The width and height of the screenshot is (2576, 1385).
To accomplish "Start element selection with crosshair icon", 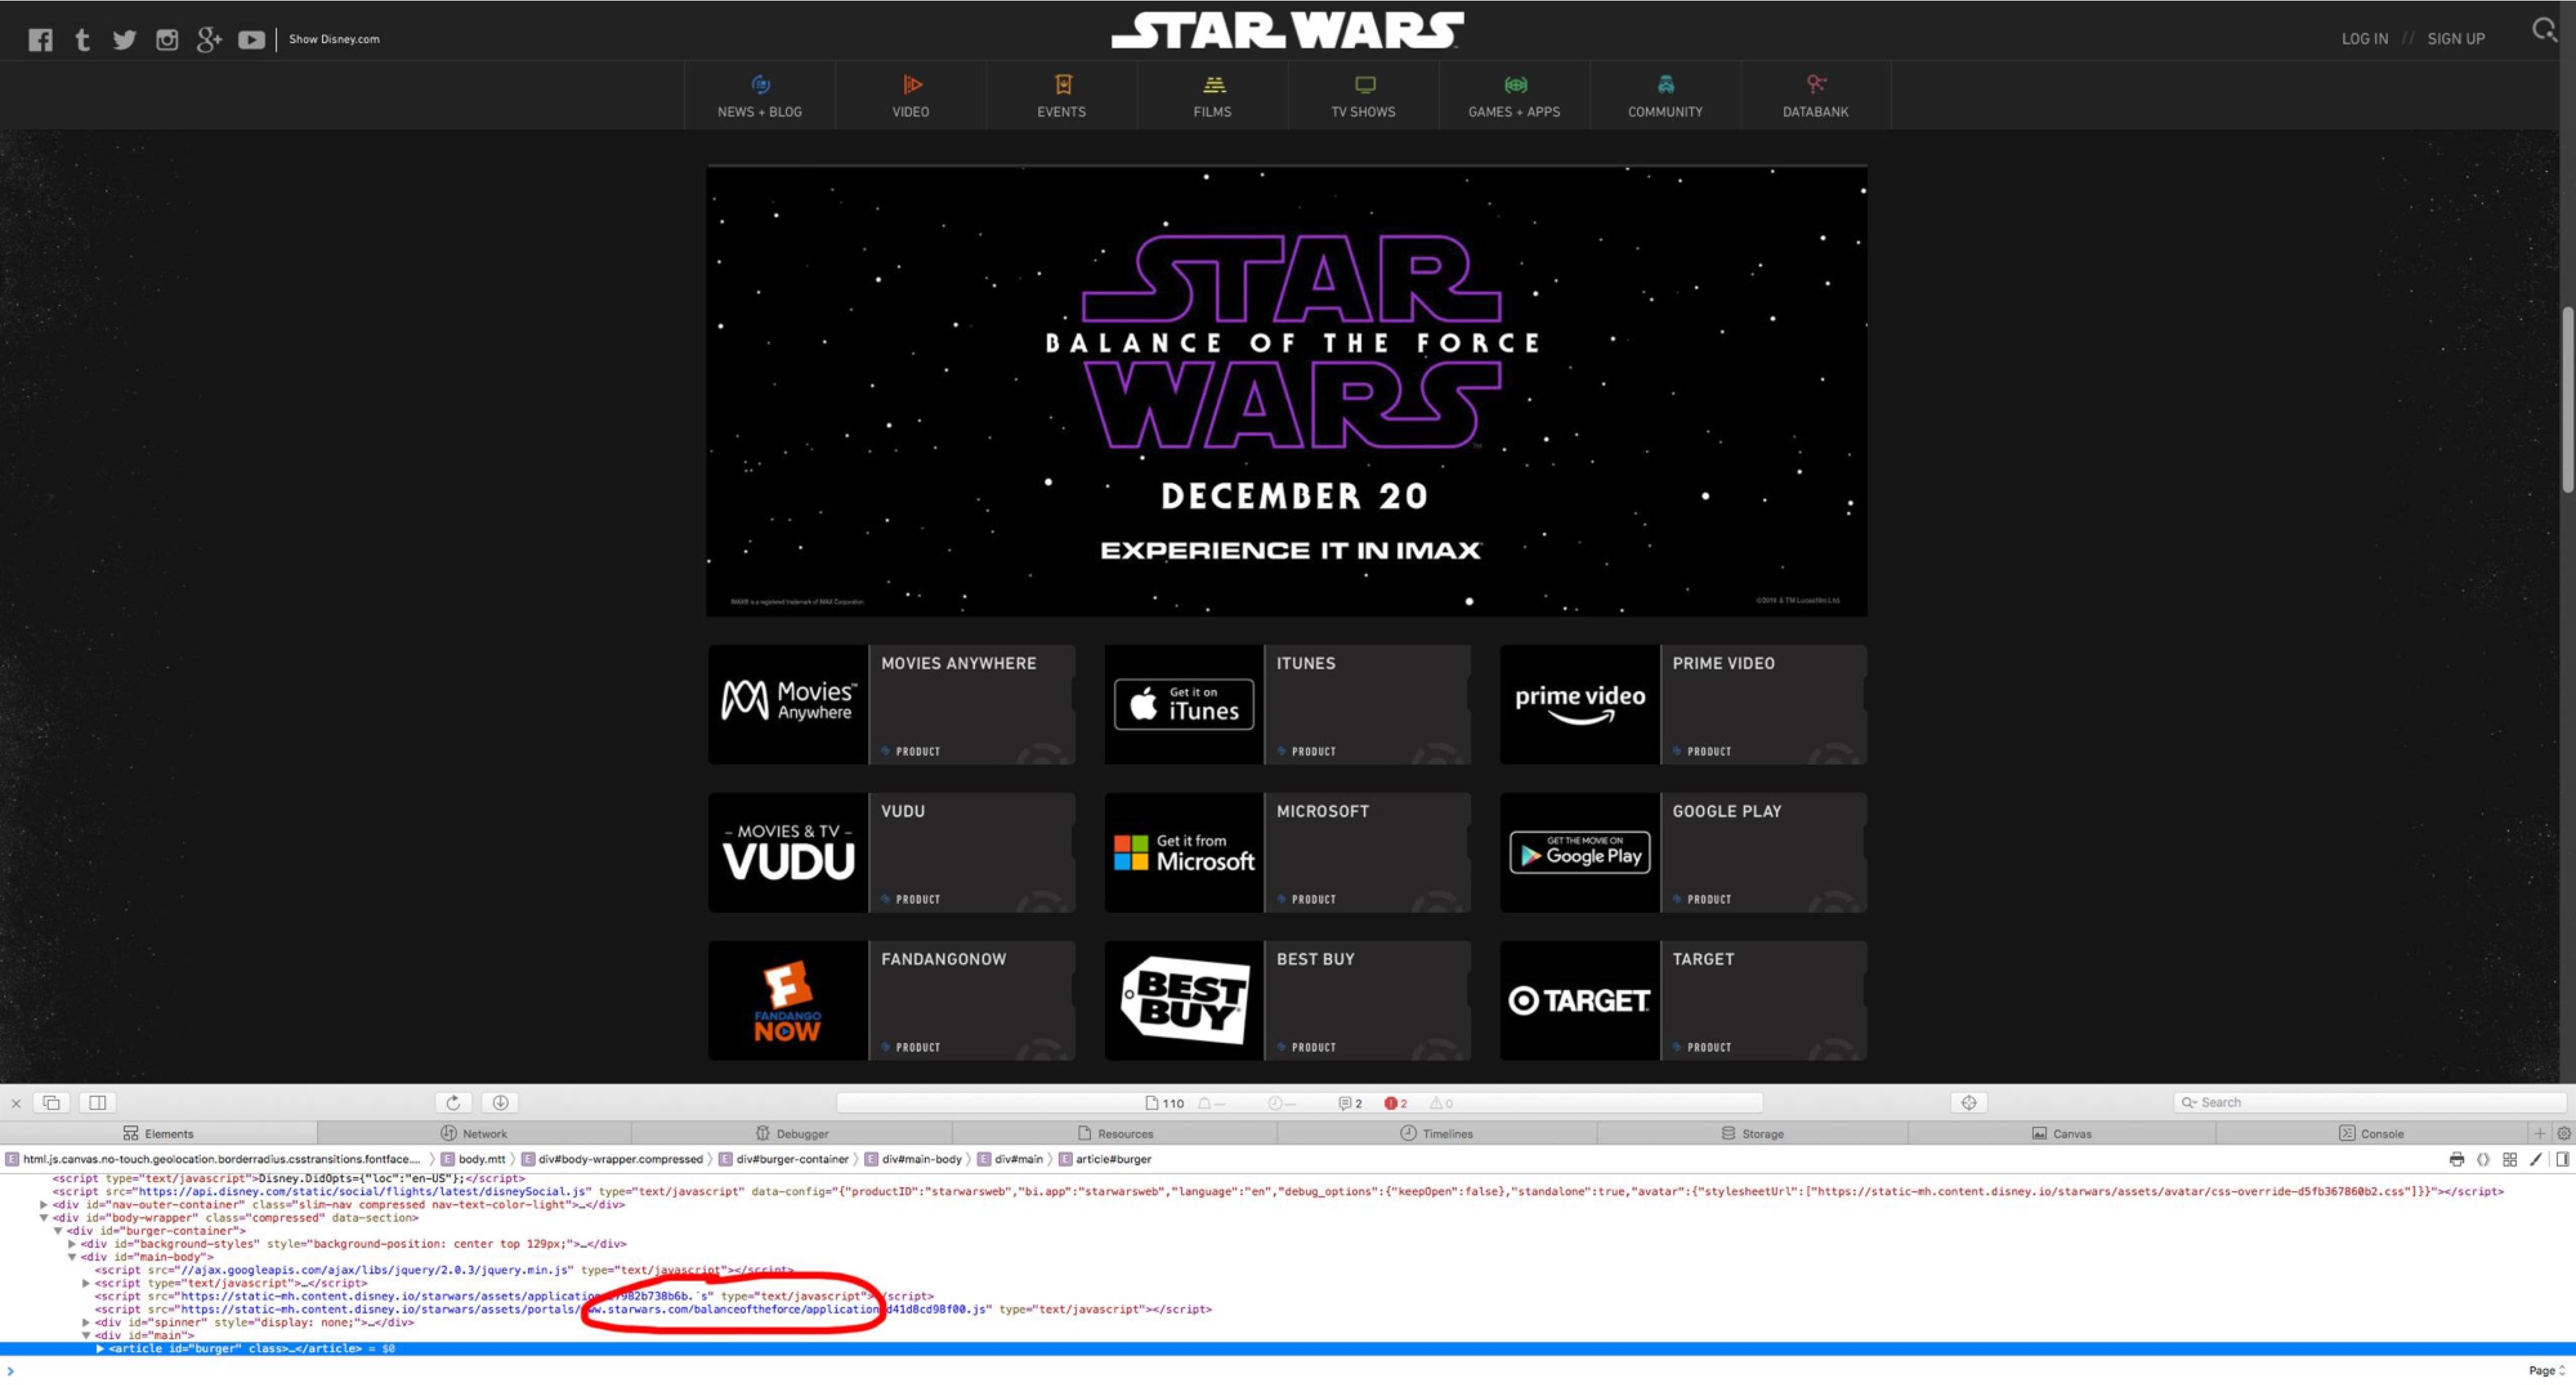I will pos(1969,1102).
